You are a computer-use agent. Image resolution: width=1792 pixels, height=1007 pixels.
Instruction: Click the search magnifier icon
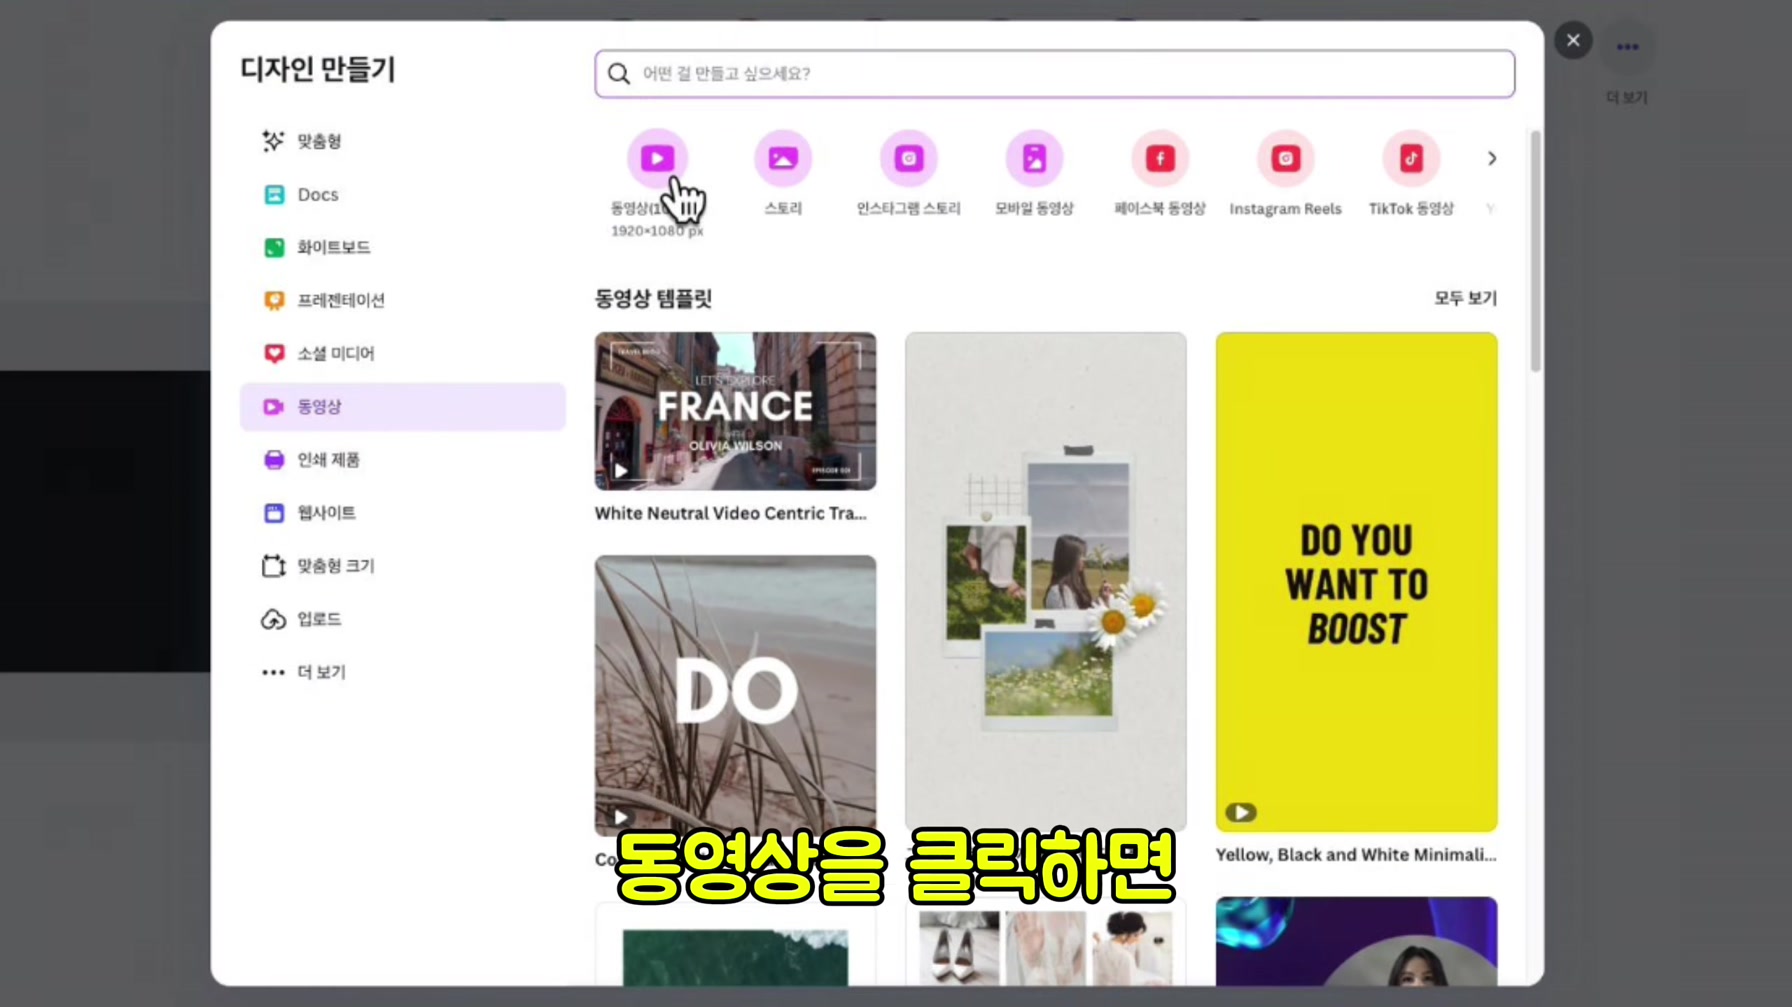619,74
